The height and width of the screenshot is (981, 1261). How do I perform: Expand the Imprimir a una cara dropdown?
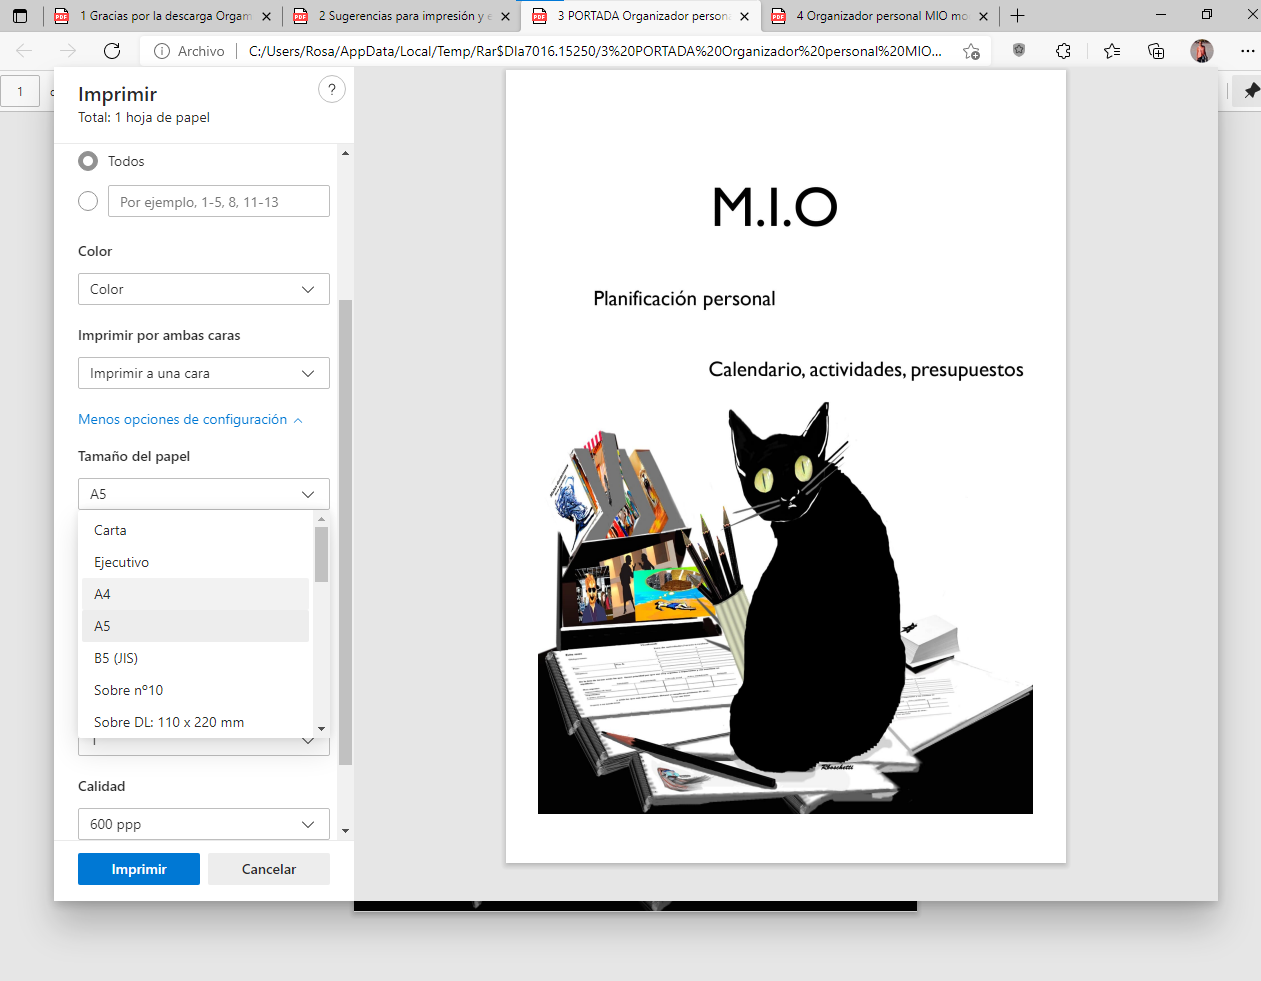(x=203, y=373)
